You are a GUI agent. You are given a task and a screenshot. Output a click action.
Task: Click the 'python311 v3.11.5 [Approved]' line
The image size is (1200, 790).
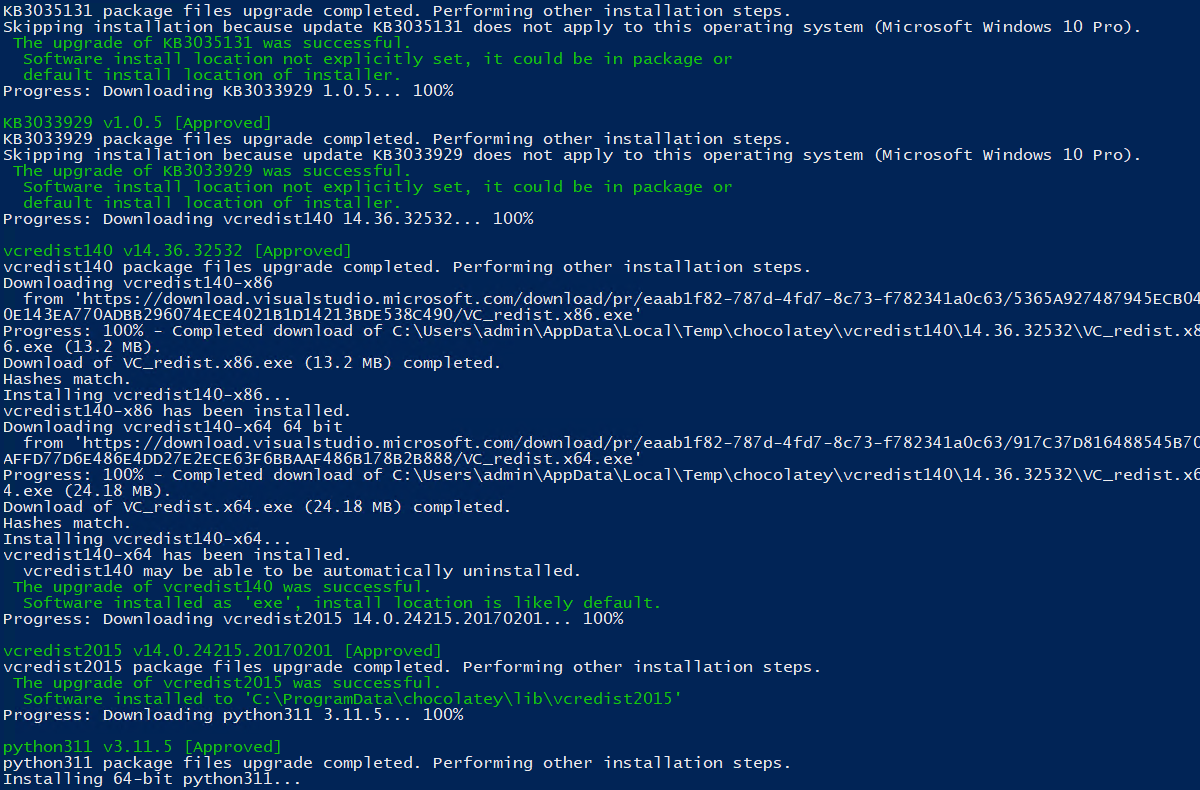pos(142,747)
